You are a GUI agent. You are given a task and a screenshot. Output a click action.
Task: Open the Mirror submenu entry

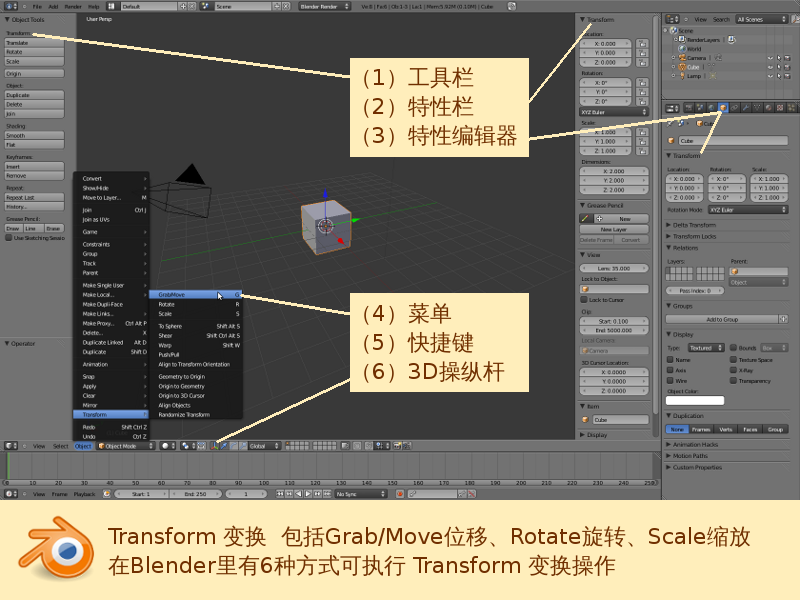pyautogui.click(x=111, y=405)
